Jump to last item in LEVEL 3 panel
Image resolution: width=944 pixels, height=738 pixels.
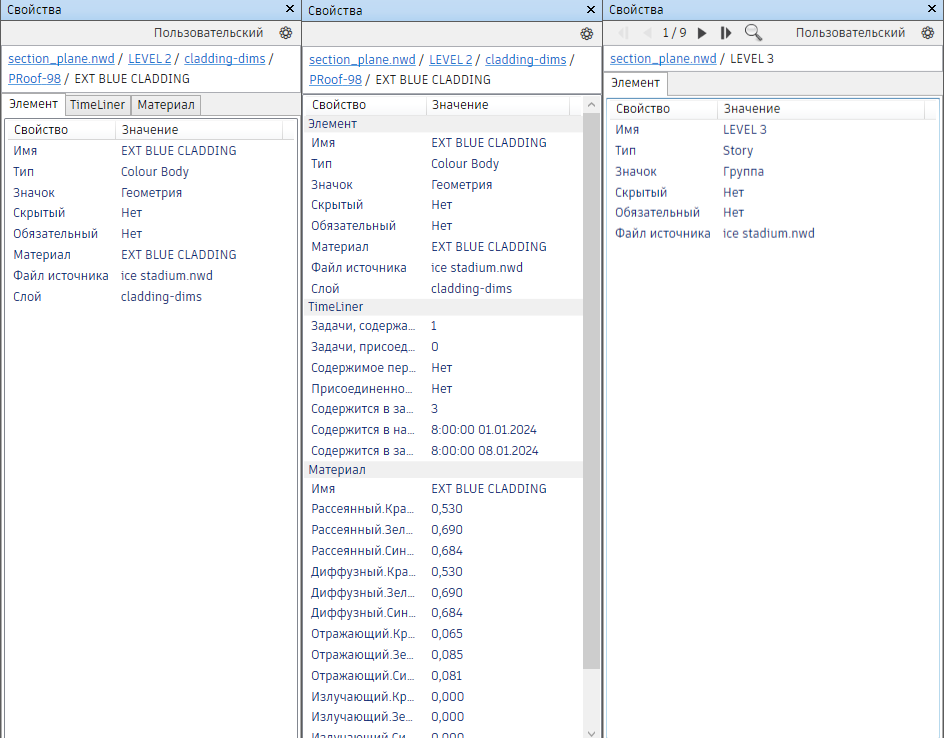(x=726, y=33)
